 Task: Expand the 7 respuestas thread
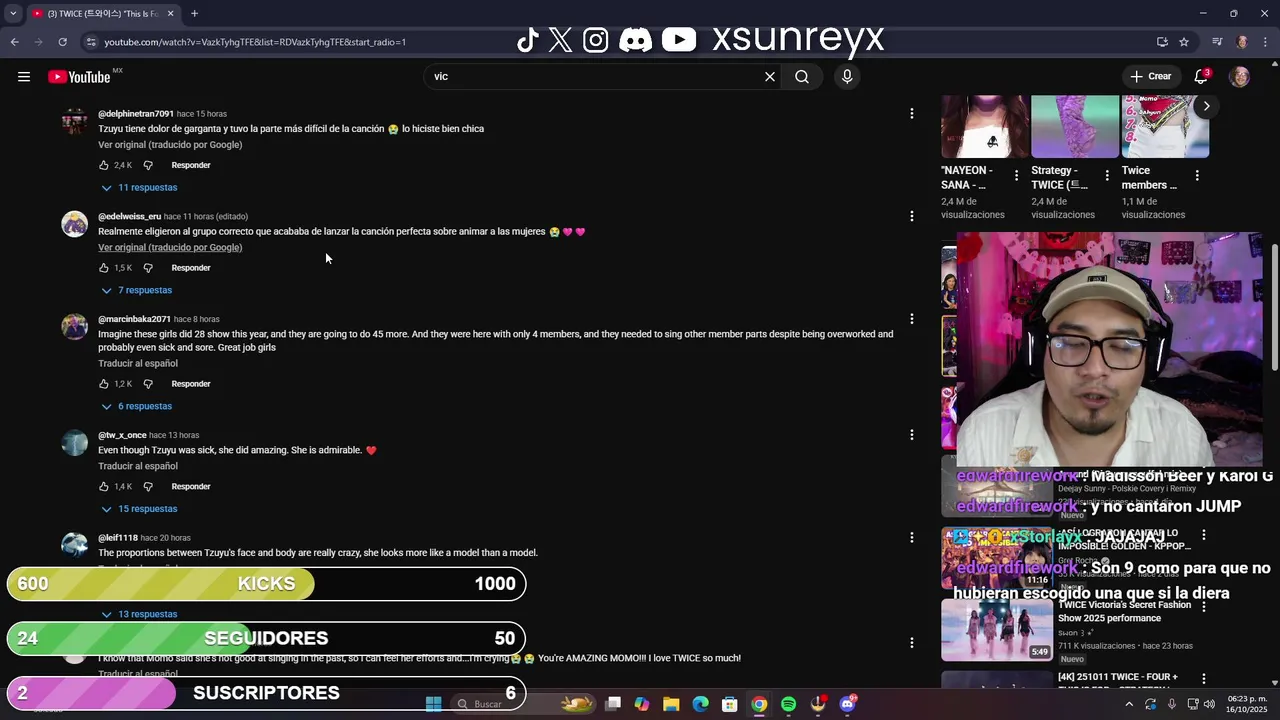click(136, 290)
